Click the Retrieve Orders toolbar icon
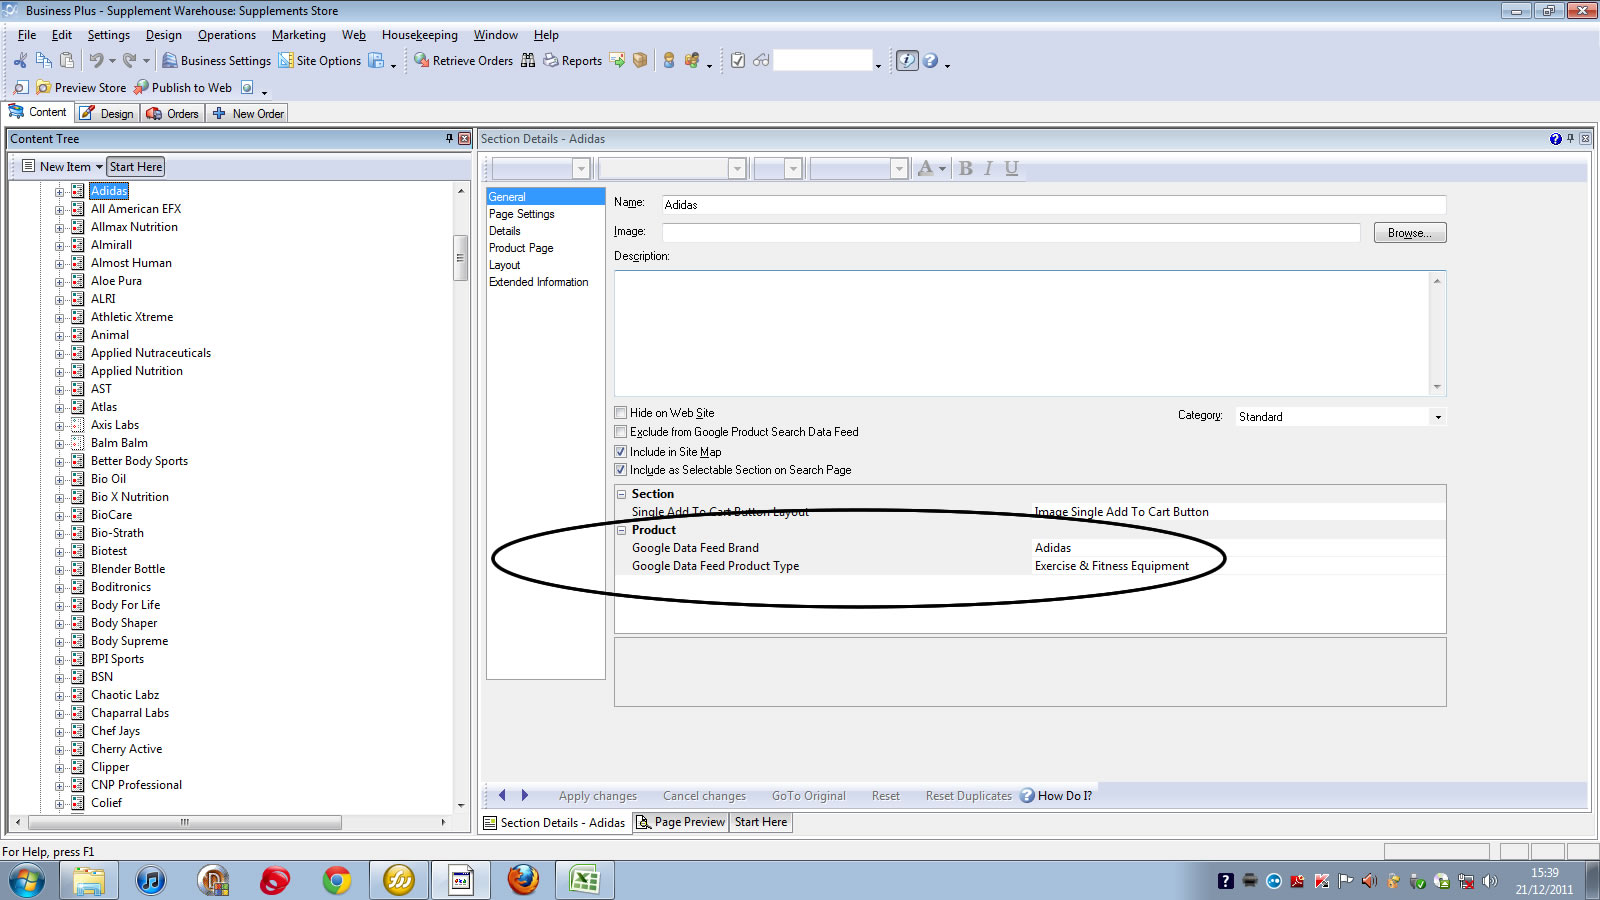This screenshot has height=900, width=1600. (422, 61)
